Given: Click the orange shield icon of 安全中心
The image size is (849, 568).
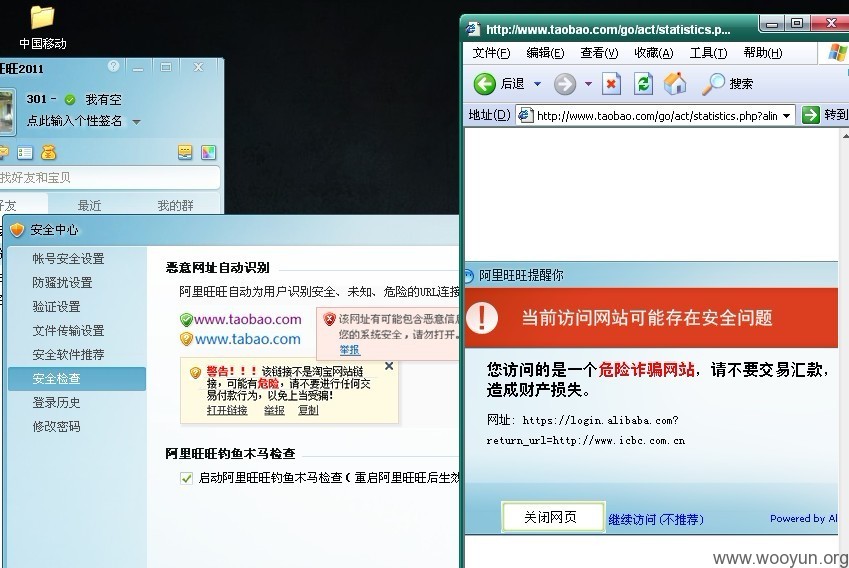Looking at the screenshot, I should tap(17, 230).
